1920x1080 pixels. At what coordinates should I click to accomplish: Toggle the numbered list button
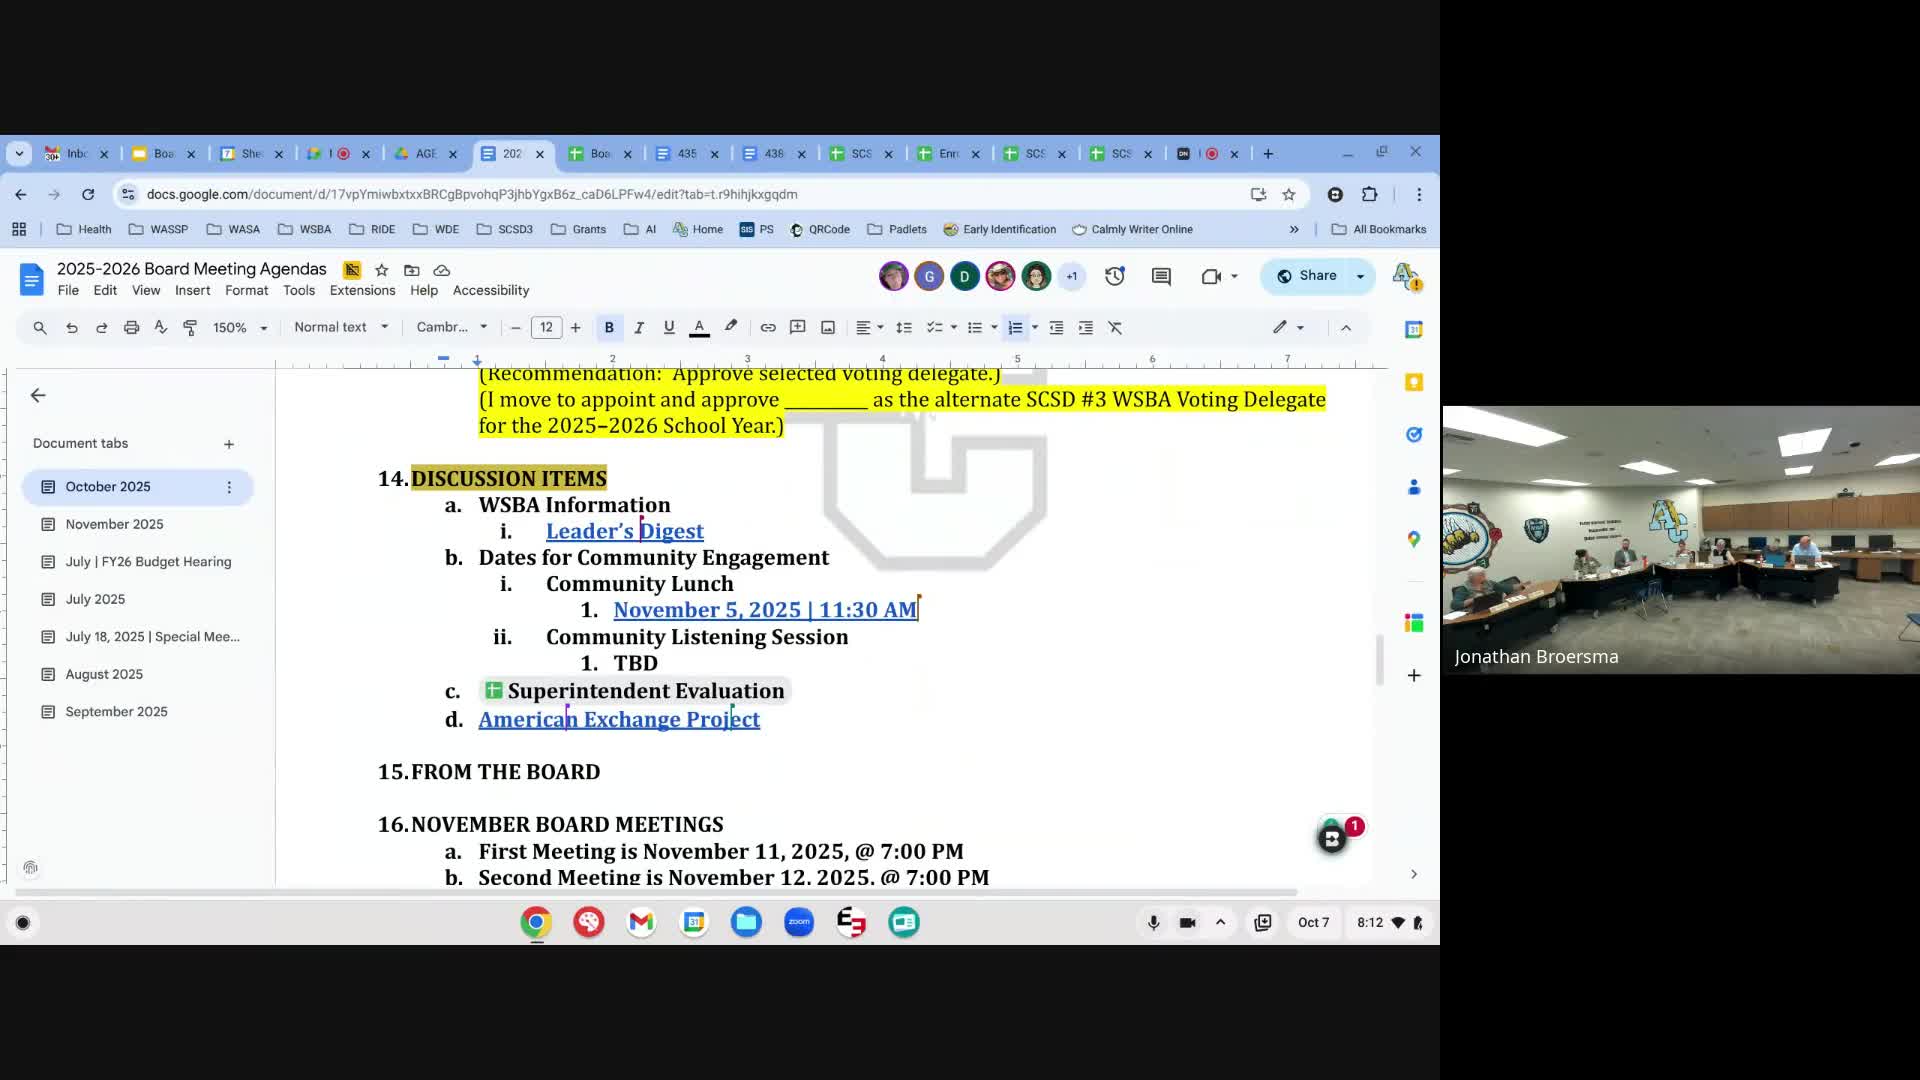pyautogui.click(x=1015, y=328)
